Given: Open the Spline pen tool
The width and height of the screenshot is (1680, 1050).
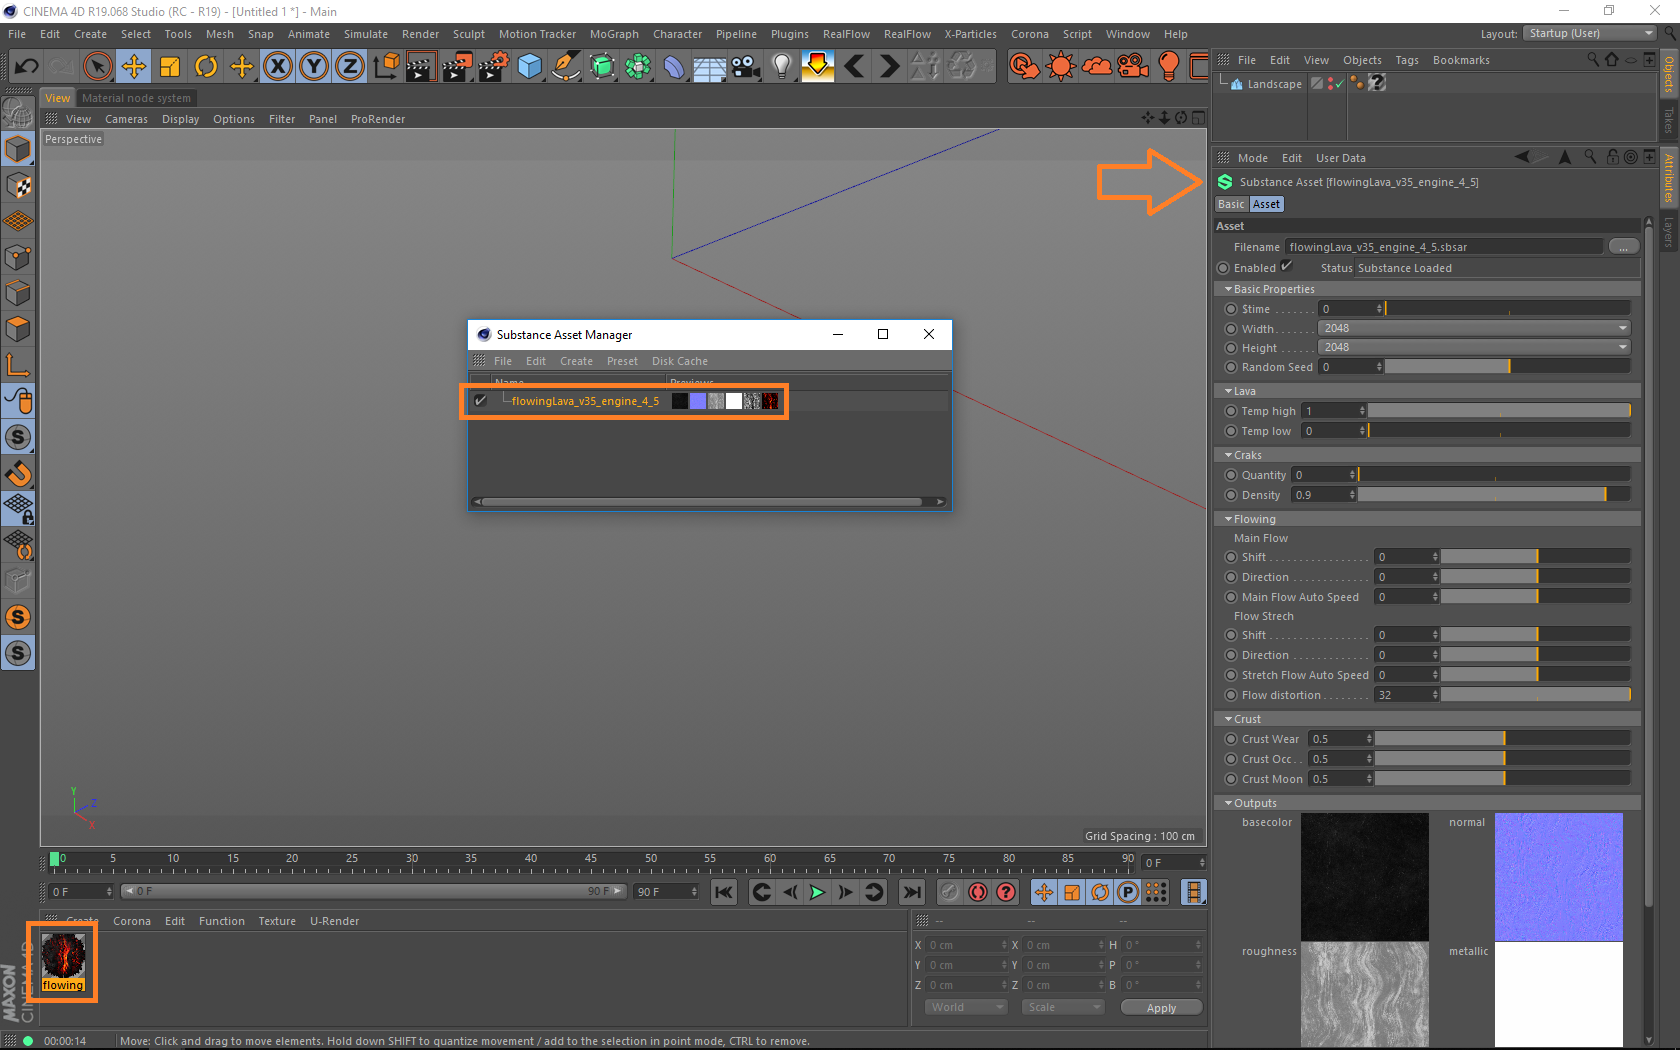Looking at the screenshot, I should coord(566,67).
